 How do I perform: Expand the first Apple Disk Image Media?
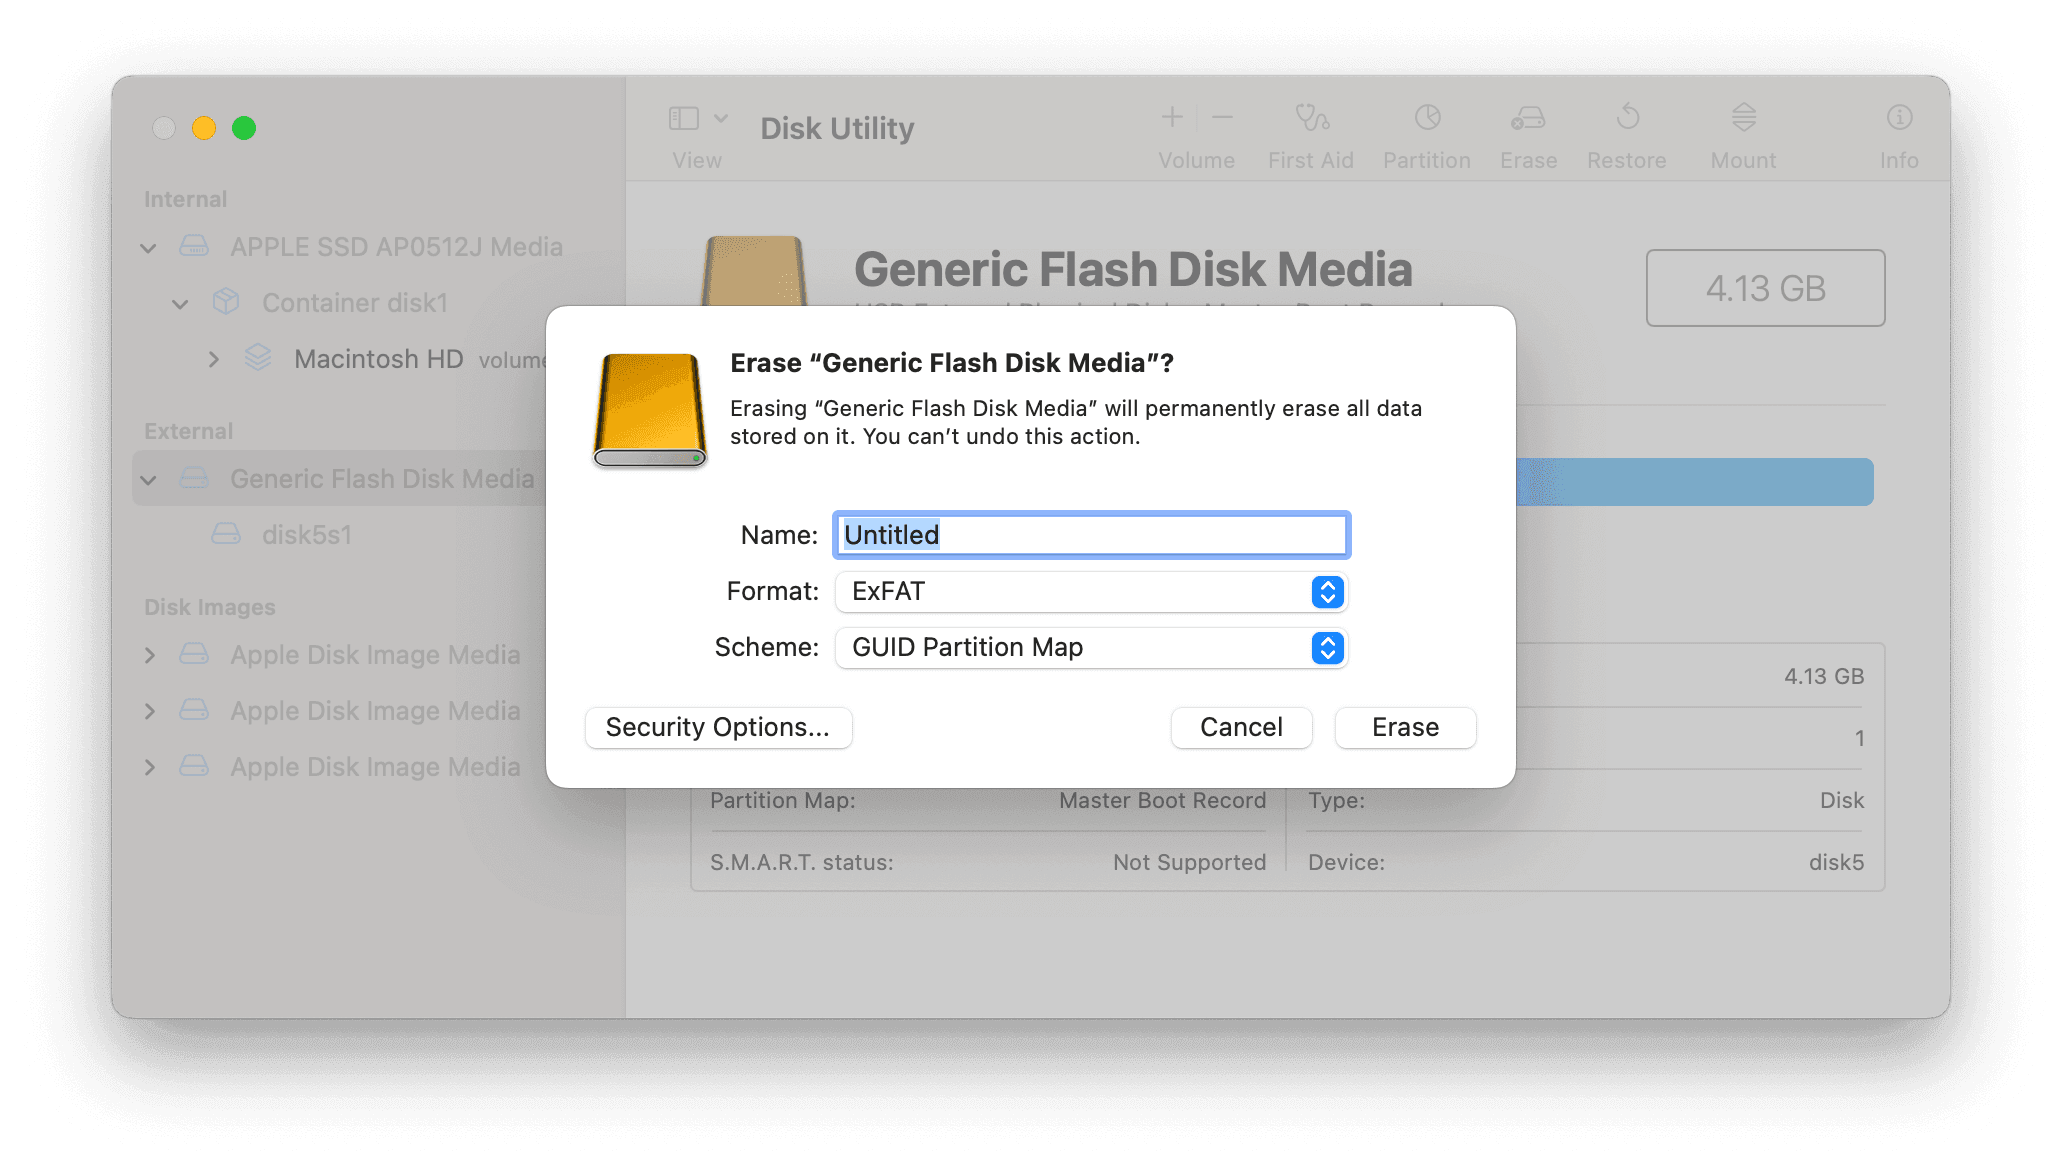pos(151,655)
